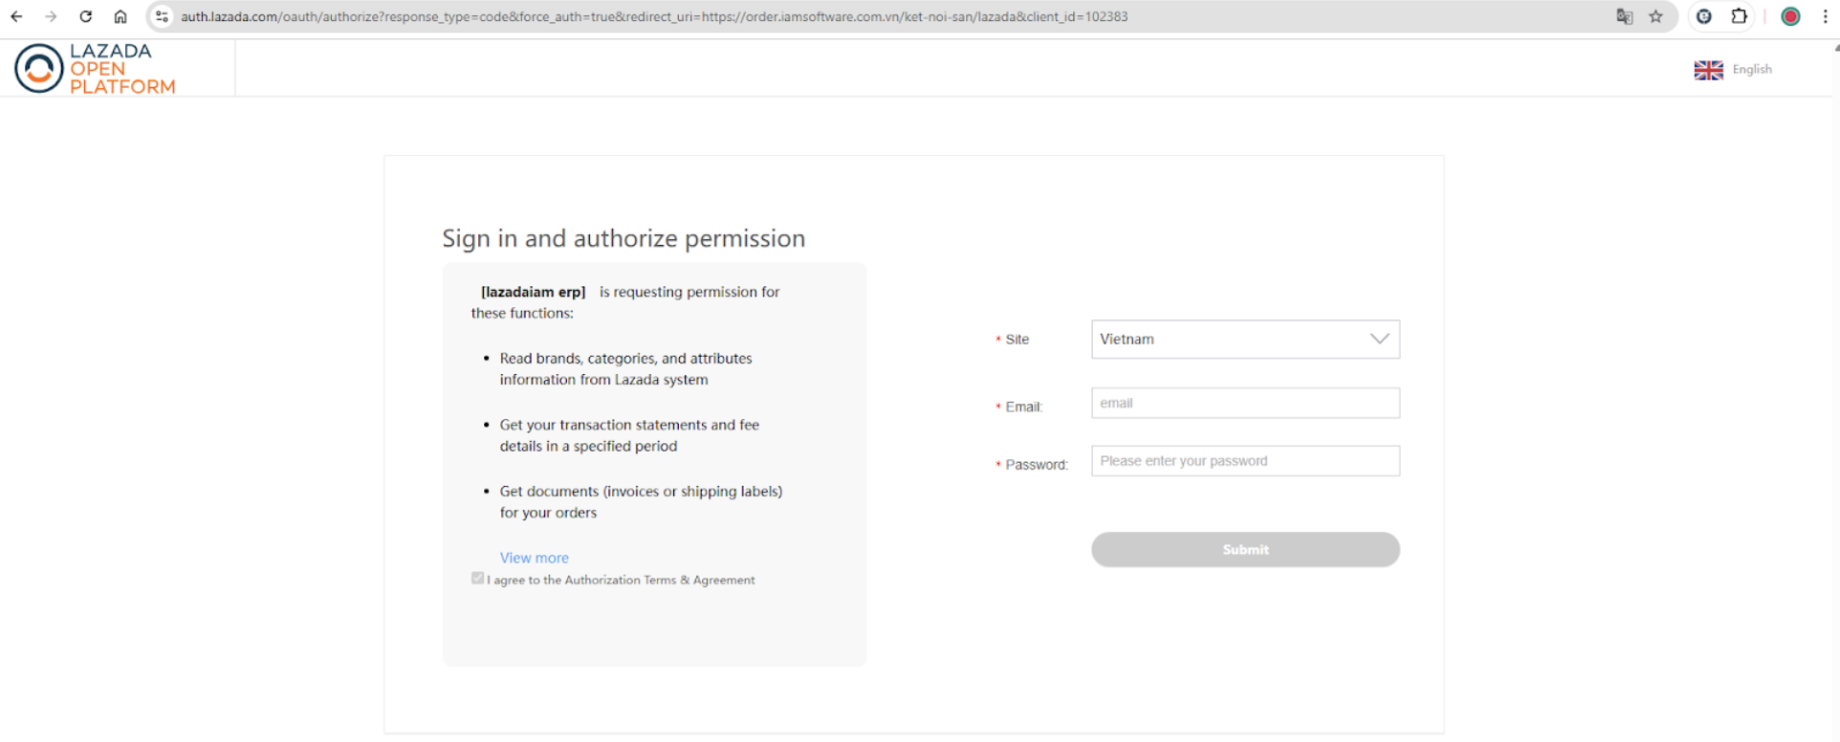
Task: Open the Chrome three-dot menu
Action: pos(1825,17)
